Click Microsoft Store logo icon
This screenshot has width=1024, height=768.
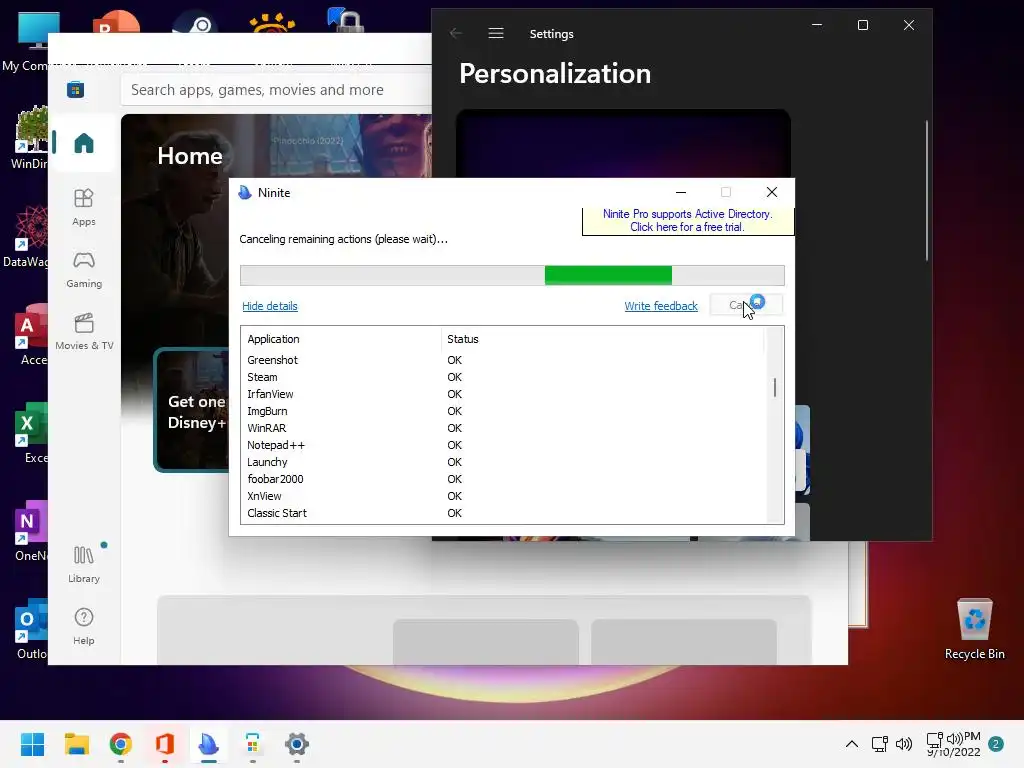(x=76, y=89)
